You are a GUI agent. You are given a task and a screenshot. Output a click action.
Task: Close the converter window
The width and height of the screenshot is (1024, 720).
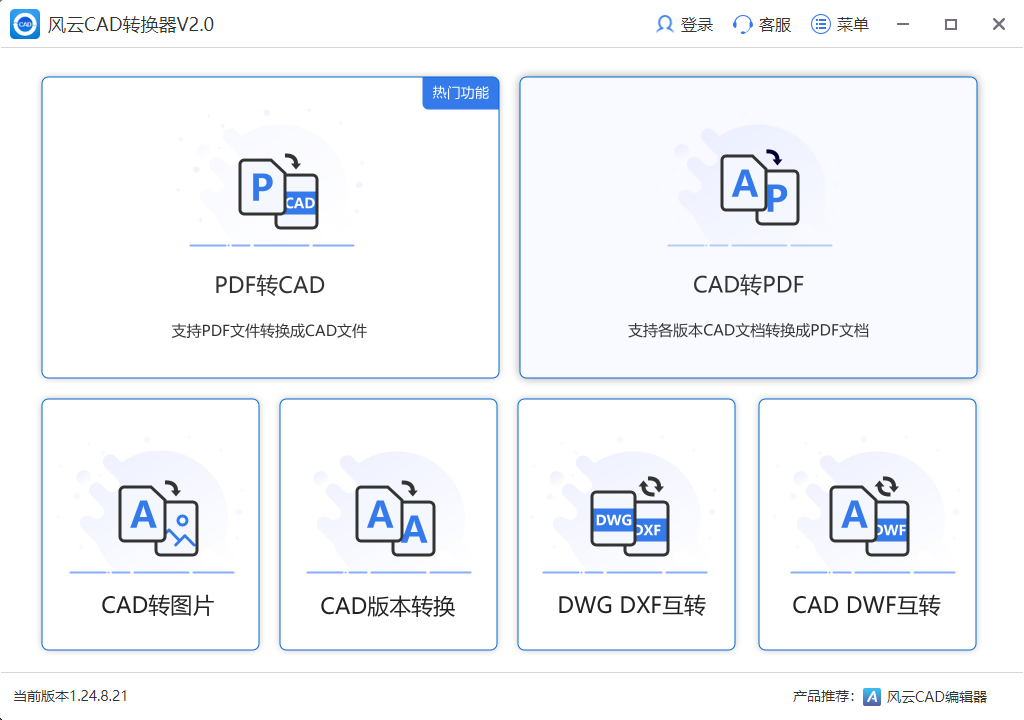click(x=999, y=25)
